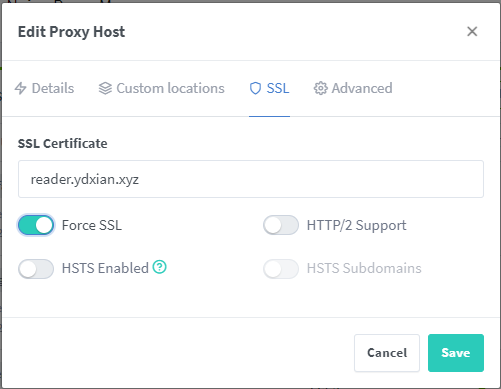The width and height of the screenshot is (501, 389).
Task: Turn on the HSTS Enabled switch
Action: (36, 269)
